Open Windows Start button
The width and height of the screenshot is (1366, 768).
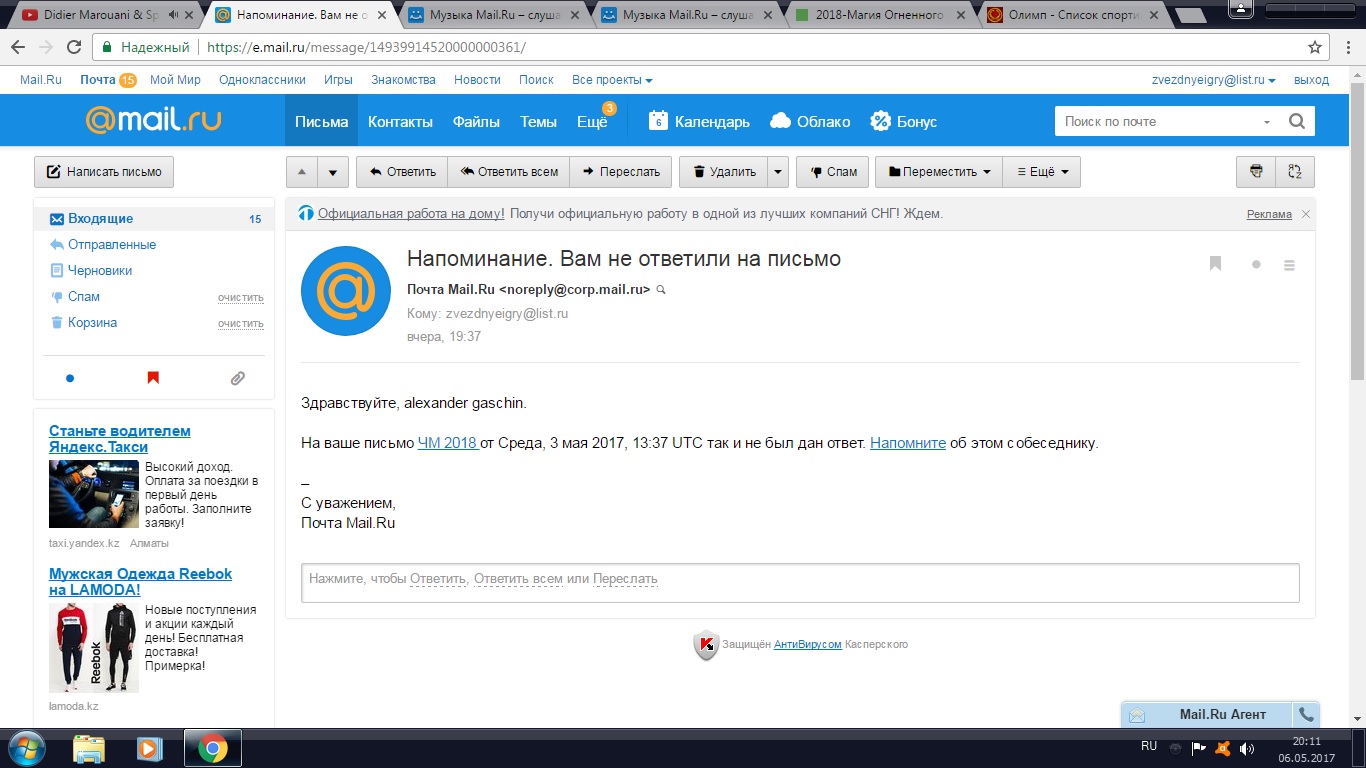(x=26, y=748)
